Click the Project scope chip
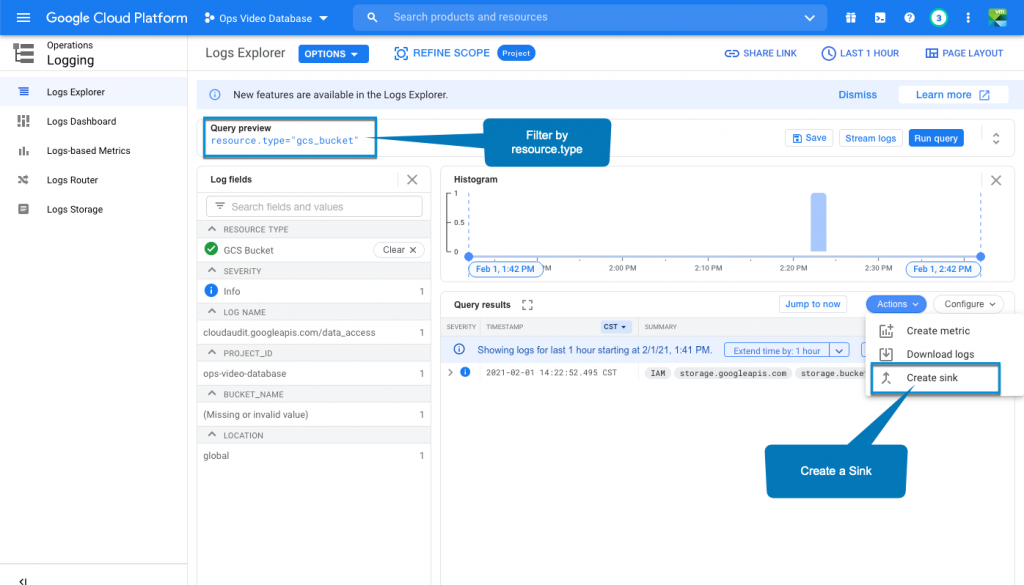The image size is (1024, 585). coord(516,54)
